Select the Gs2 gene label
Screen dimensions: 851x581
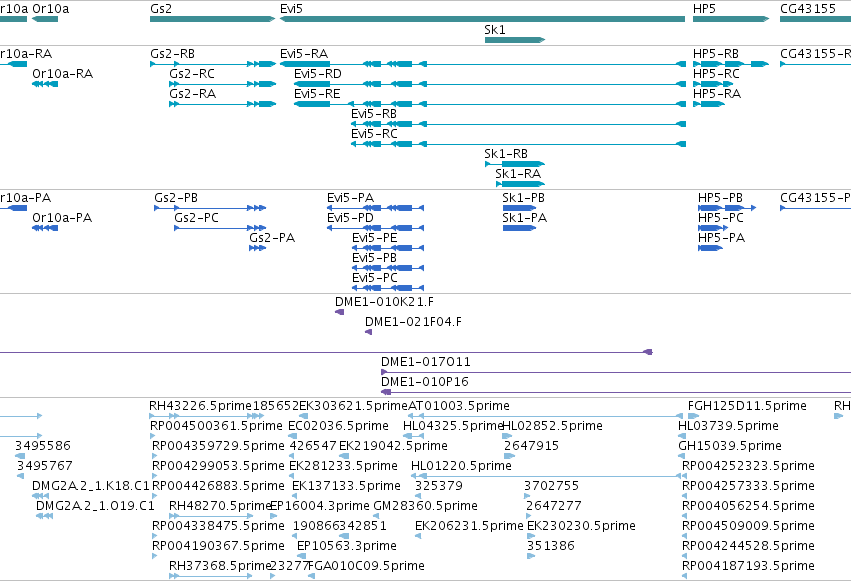[161, 9]
